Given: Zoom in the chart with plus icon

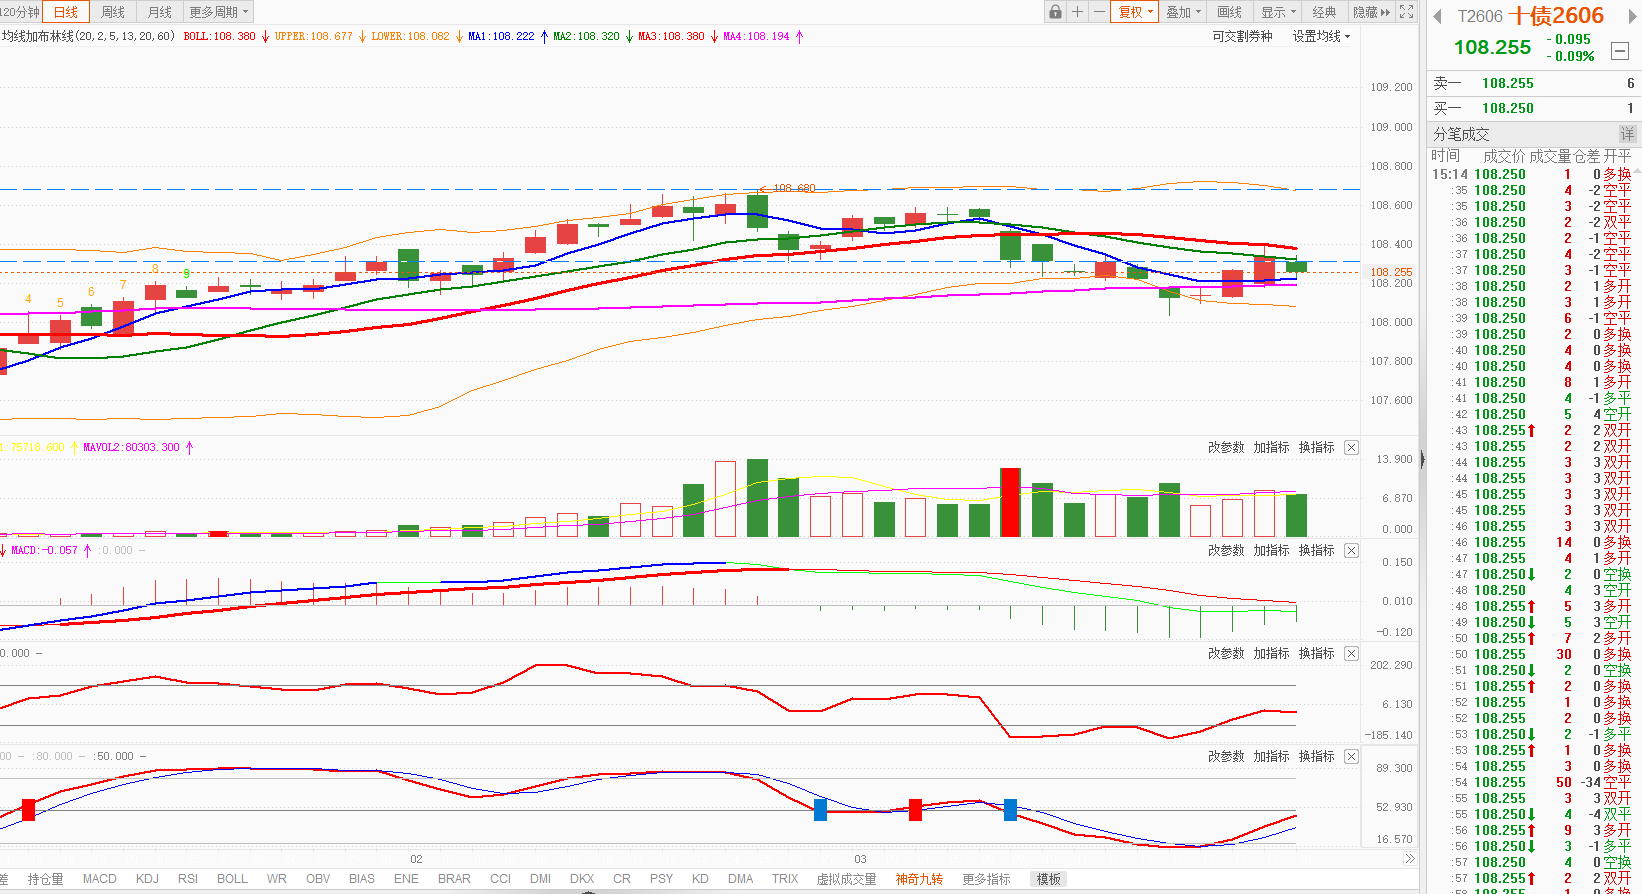Looking at the screenshot, I should point(1077,12).
